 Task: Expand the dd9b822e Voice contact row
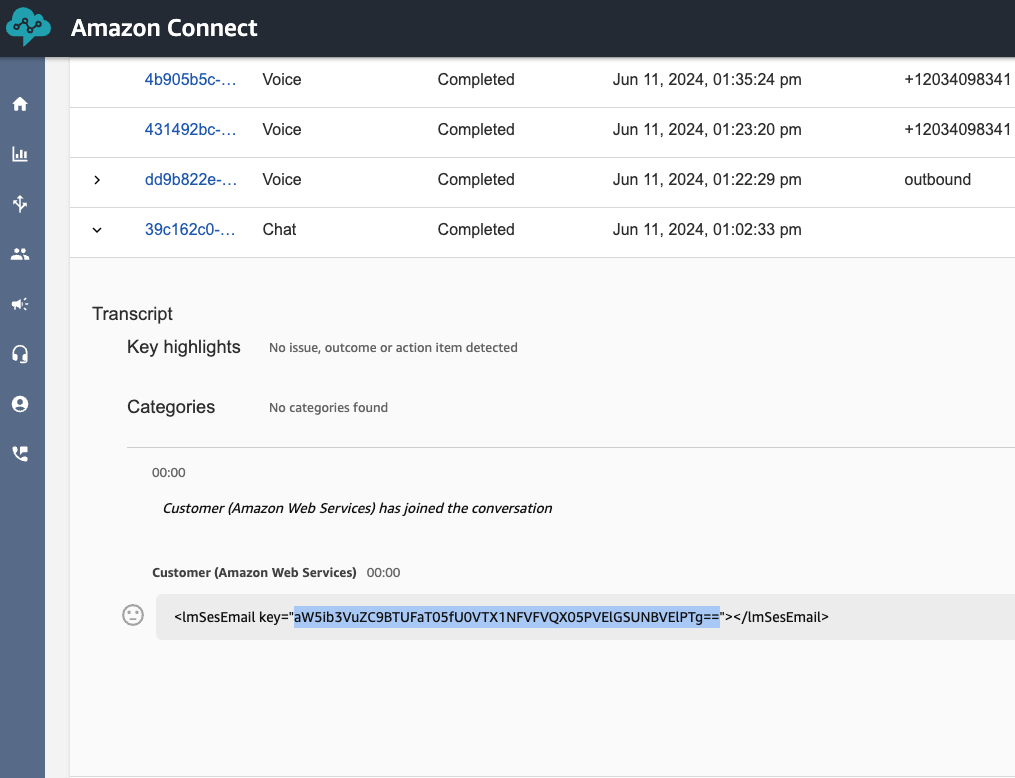pyautogui.click(x=97, y=180)
